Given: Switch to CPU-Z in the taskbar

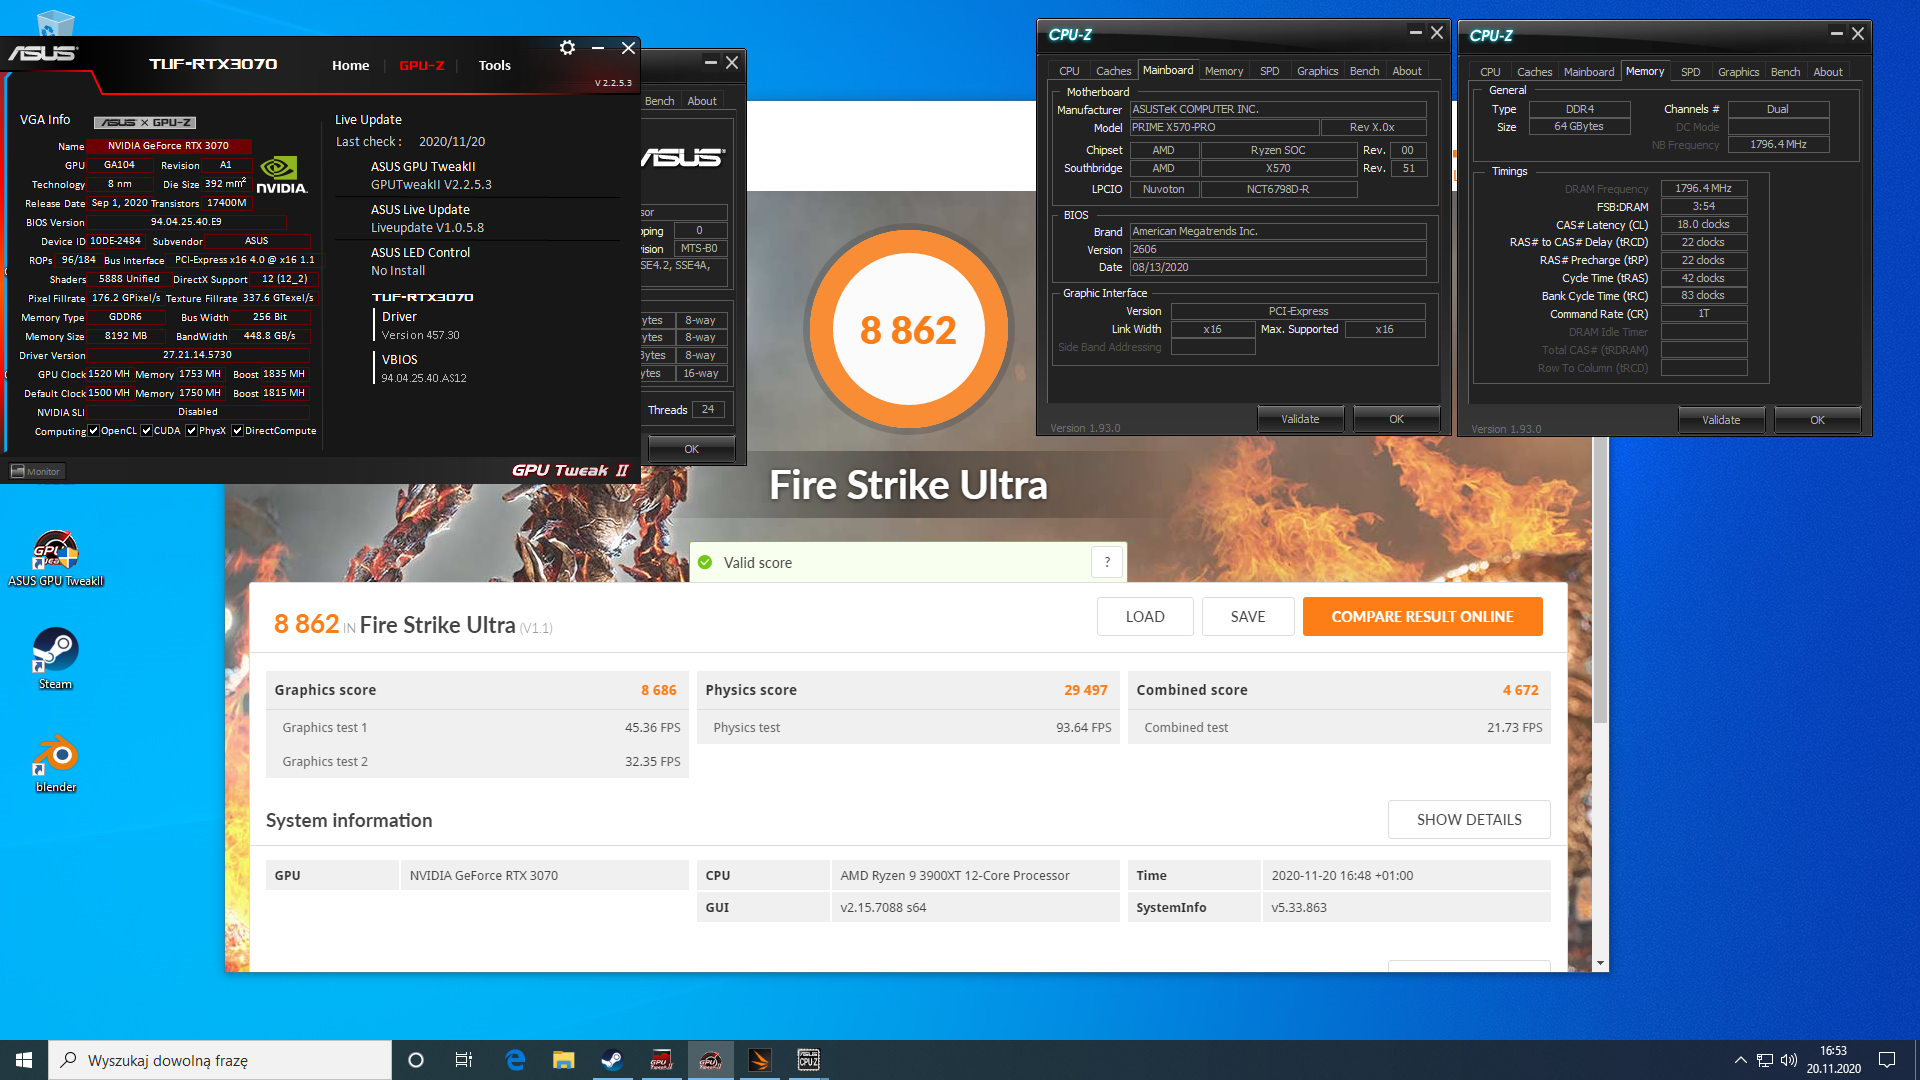Looking at the screenshot, I should [808, 1060].
